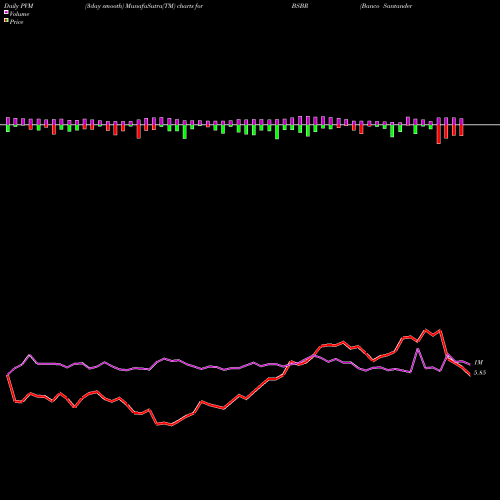Select the Volume legend label
500x500 pixels.
click(x=19, y=14)
